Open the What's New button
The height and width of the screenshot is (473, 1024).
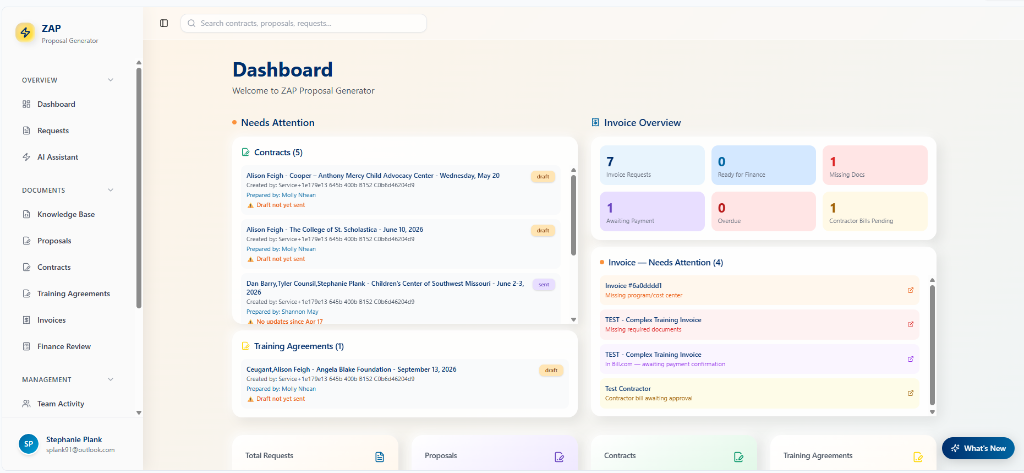(978, 448)
